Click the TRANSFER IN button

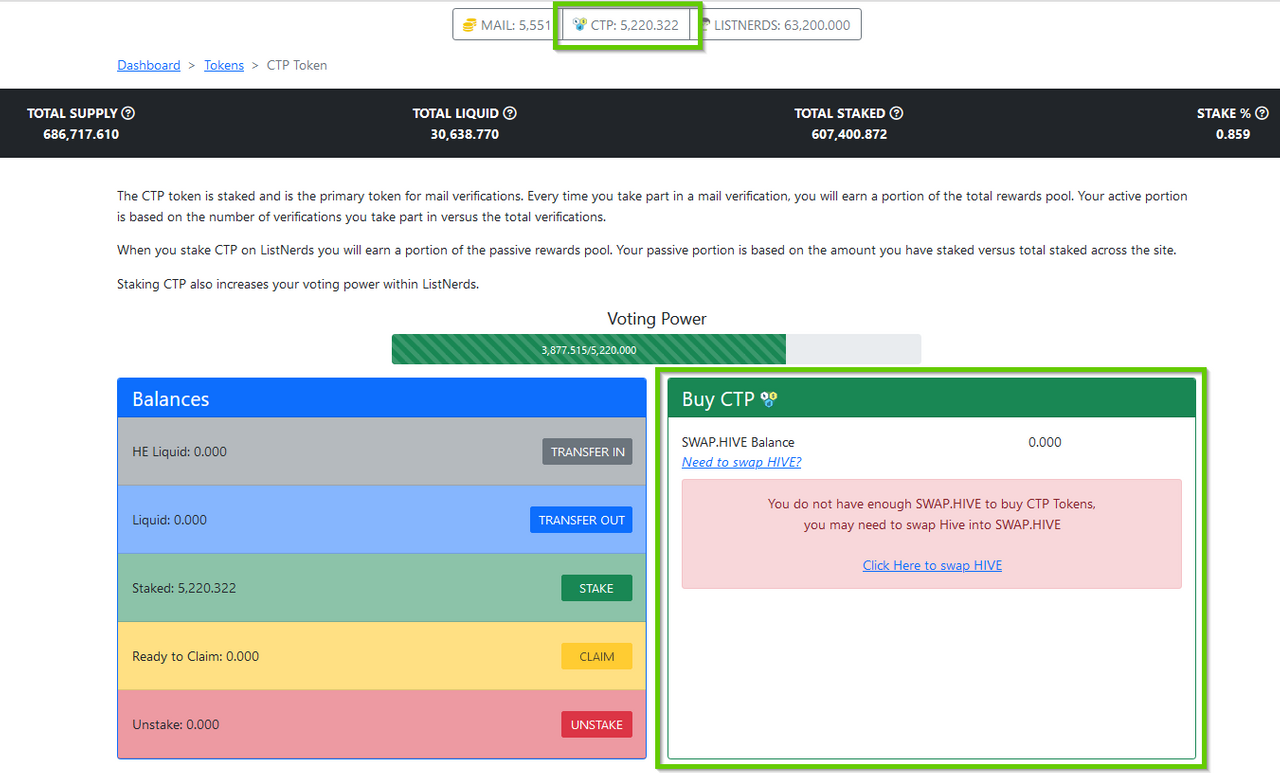588,452
